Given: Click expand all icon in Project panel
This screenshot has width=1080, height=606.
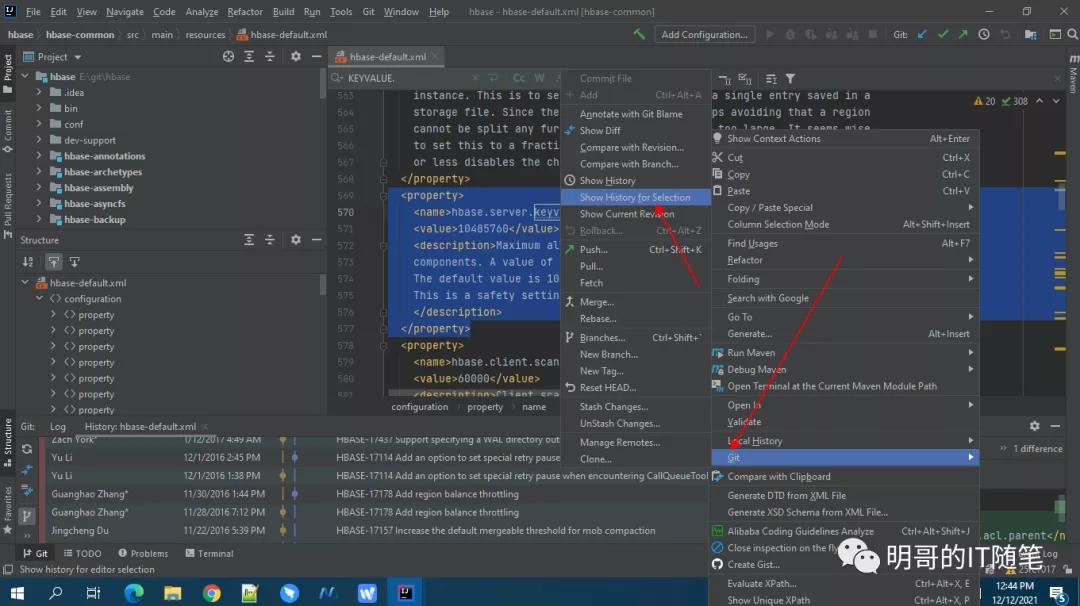Looking at the screenshot, I should [249, 56].
